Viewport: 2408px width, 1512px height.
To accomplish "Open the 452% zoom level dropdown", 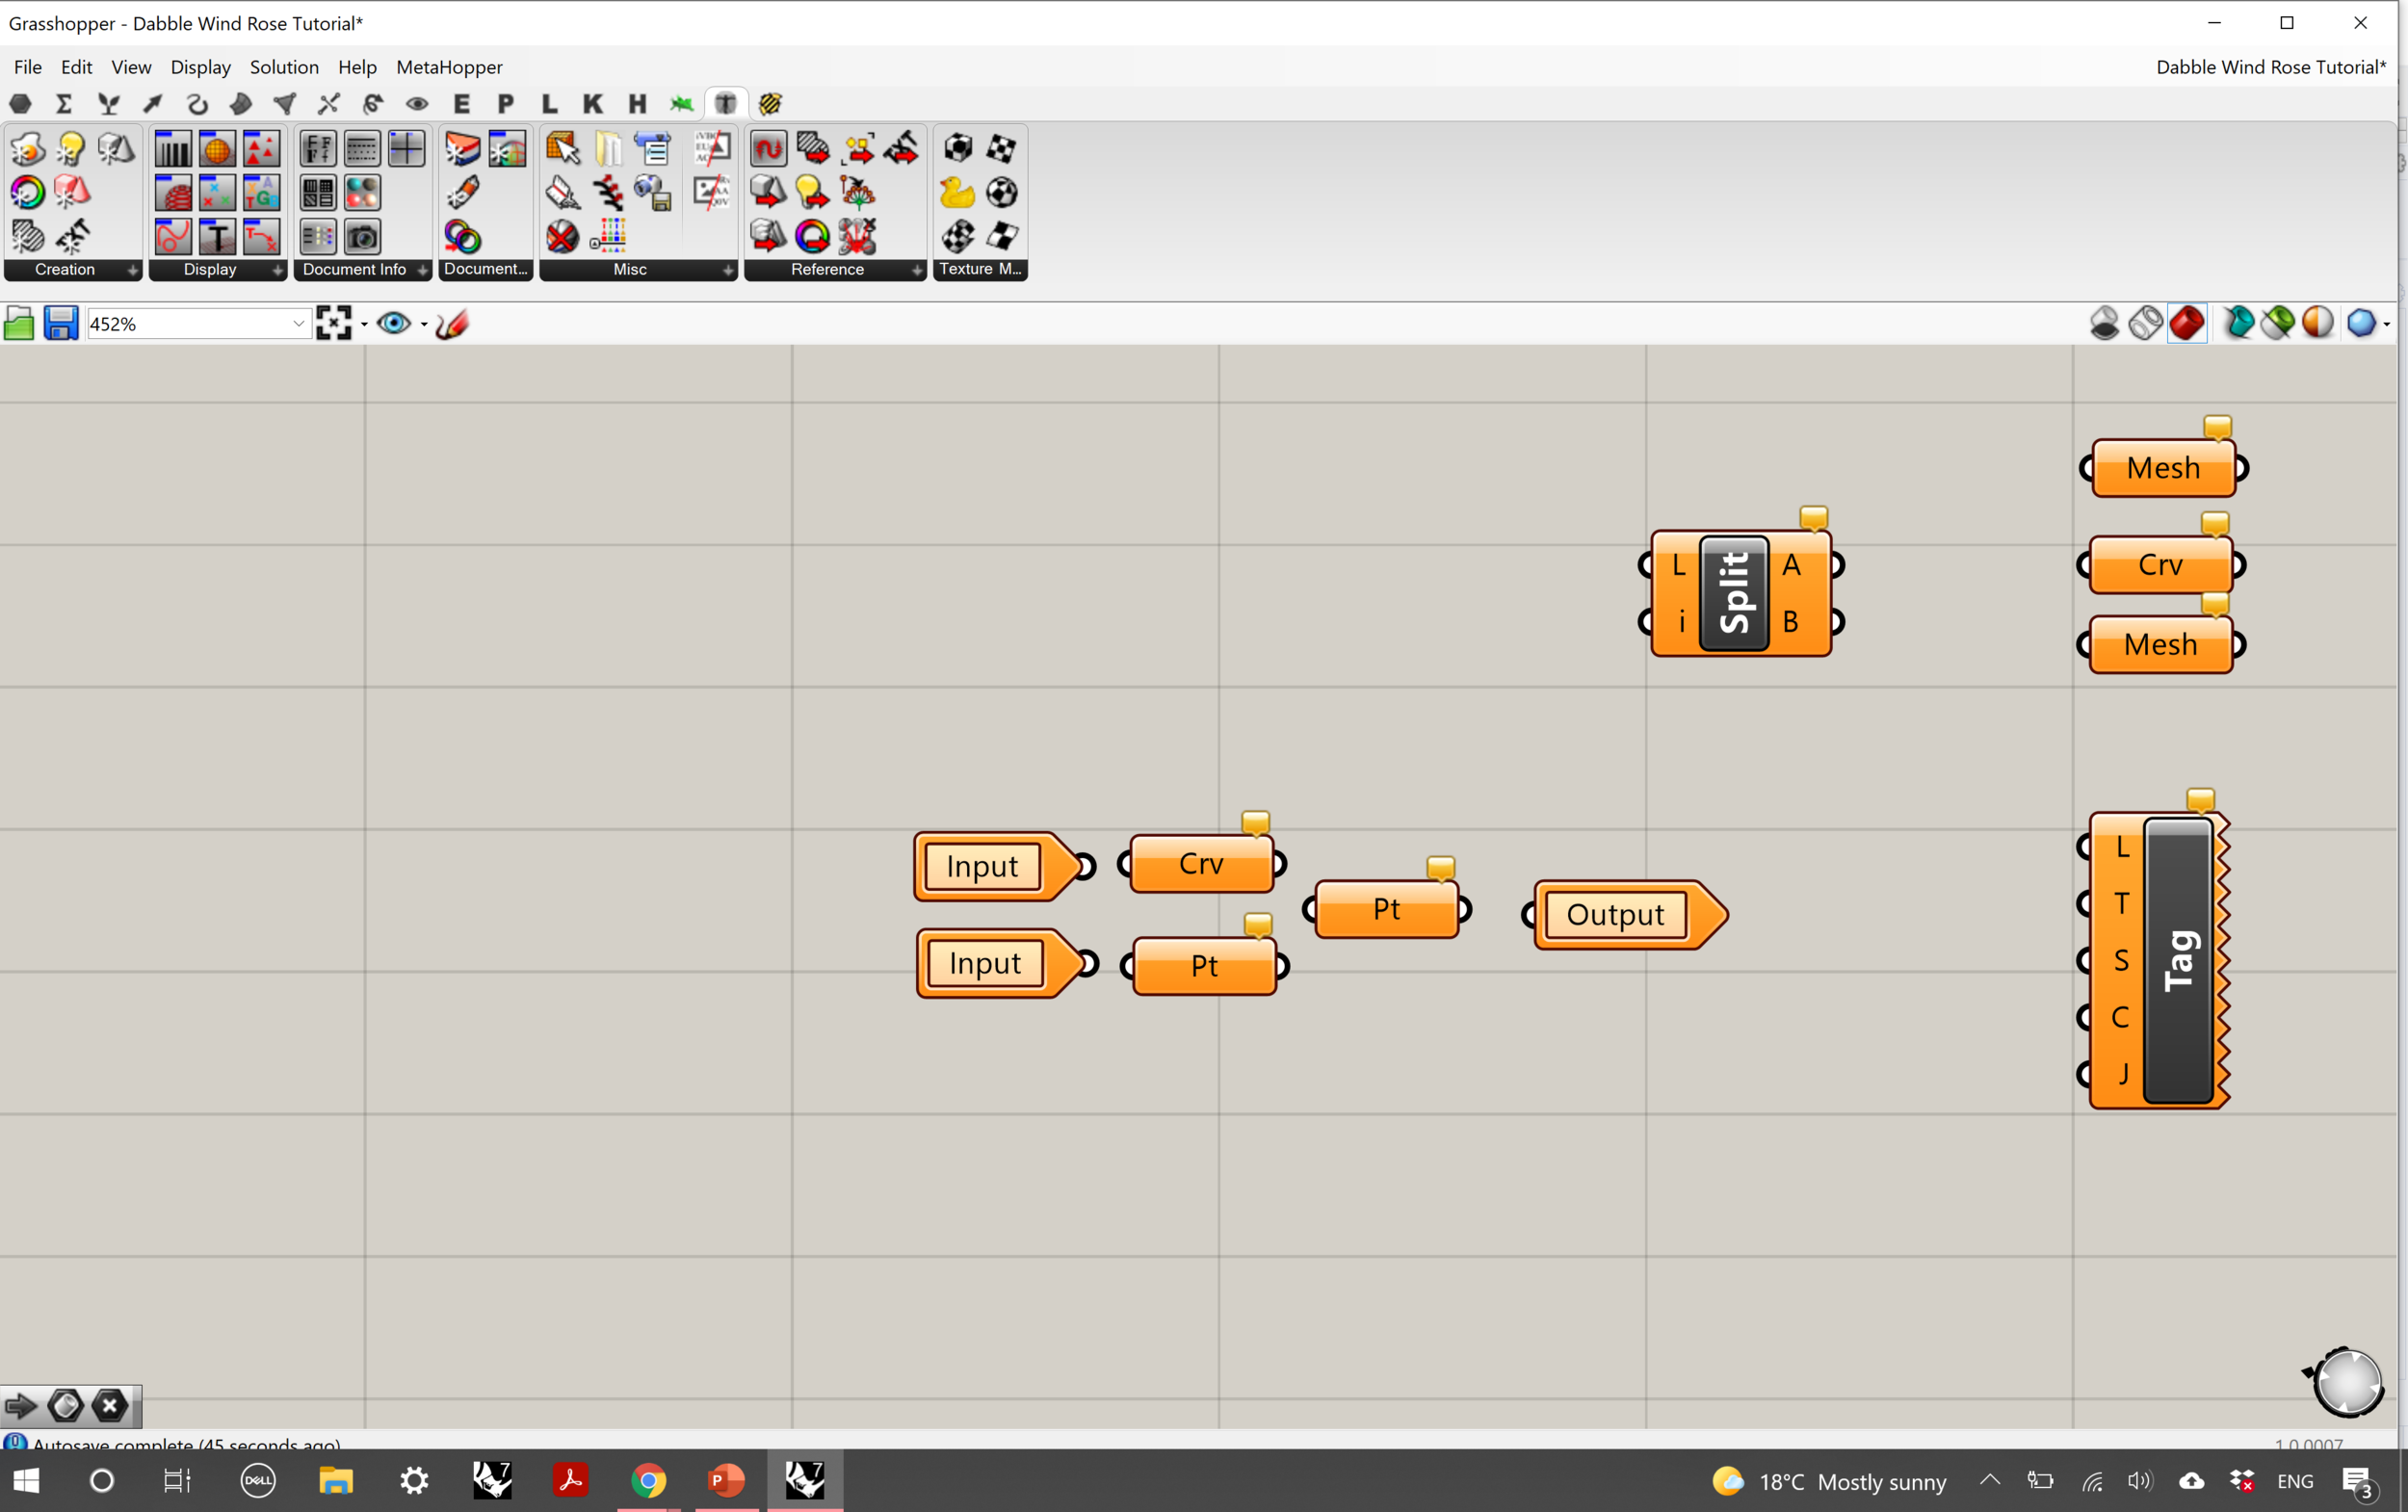I will 298,322.
